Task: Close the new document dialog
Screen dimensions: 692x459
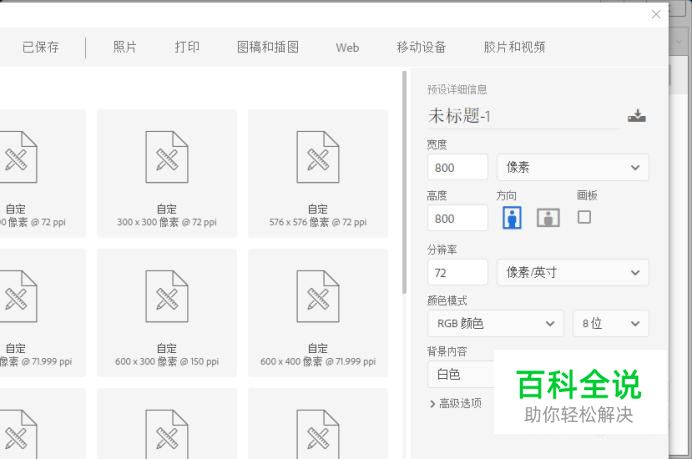Action: point(656,15)
